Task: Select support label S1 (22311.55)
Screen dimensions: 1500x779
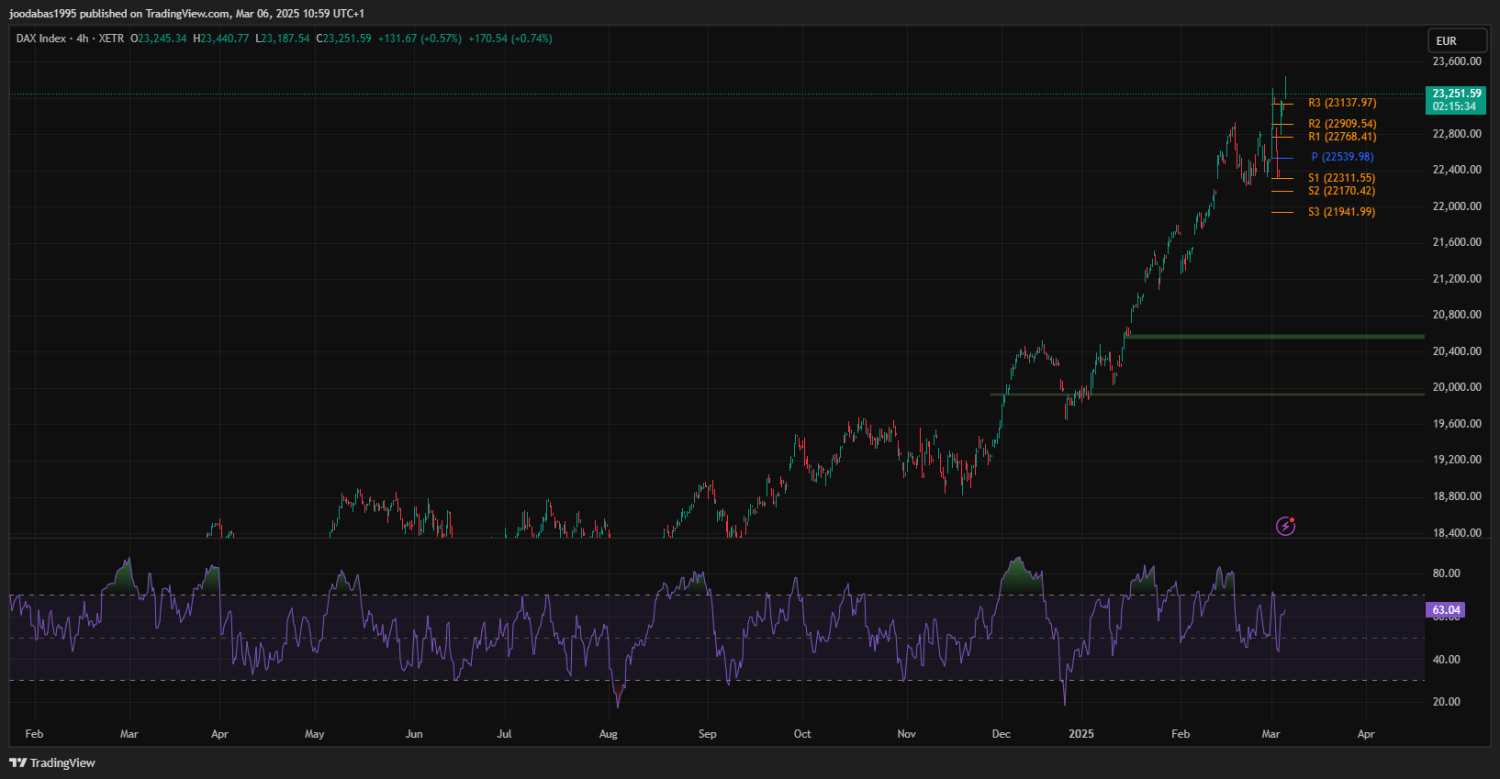Action: coord(1342,178)
